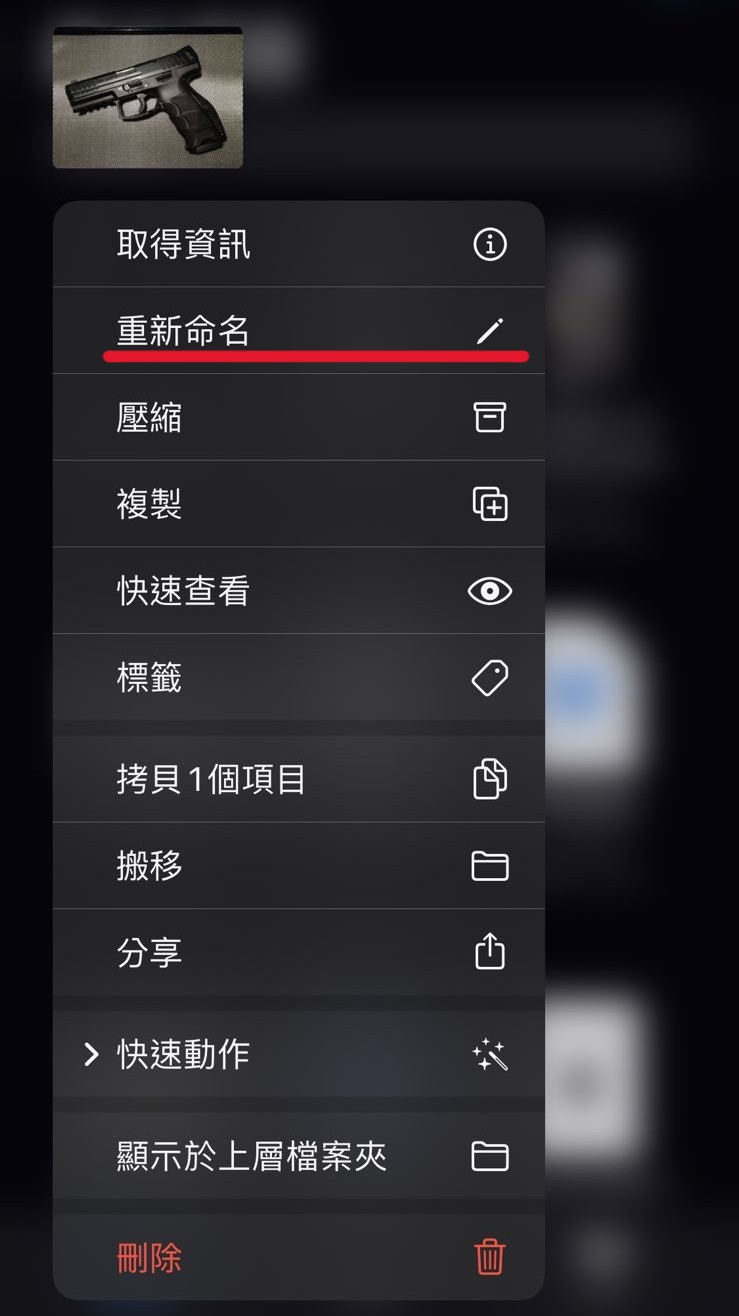The width and height of the screenshot is (739, 1316).
Task: Tap the eye Quick Look icon
Action: (x=490, y=591)
